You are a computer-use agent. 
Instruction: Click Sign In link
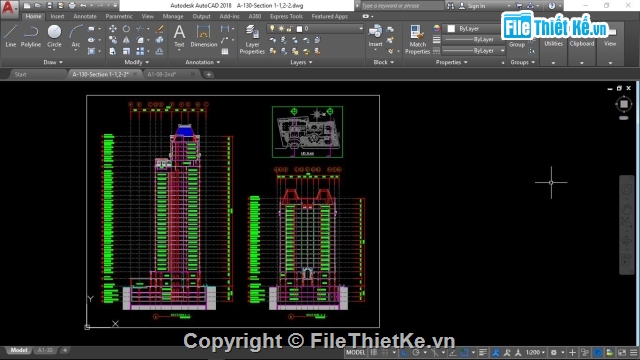click(x=476, y=6)
